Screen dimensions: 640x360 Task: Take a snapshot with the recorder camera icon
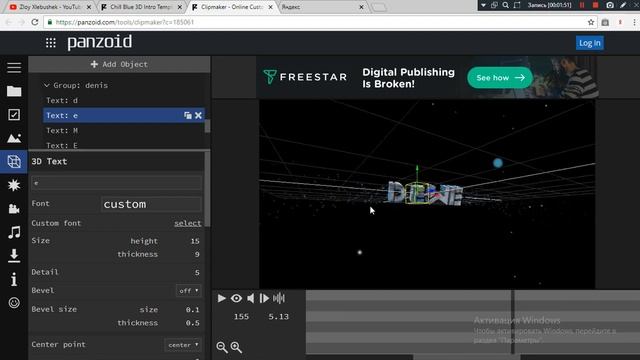click(610, 5)
